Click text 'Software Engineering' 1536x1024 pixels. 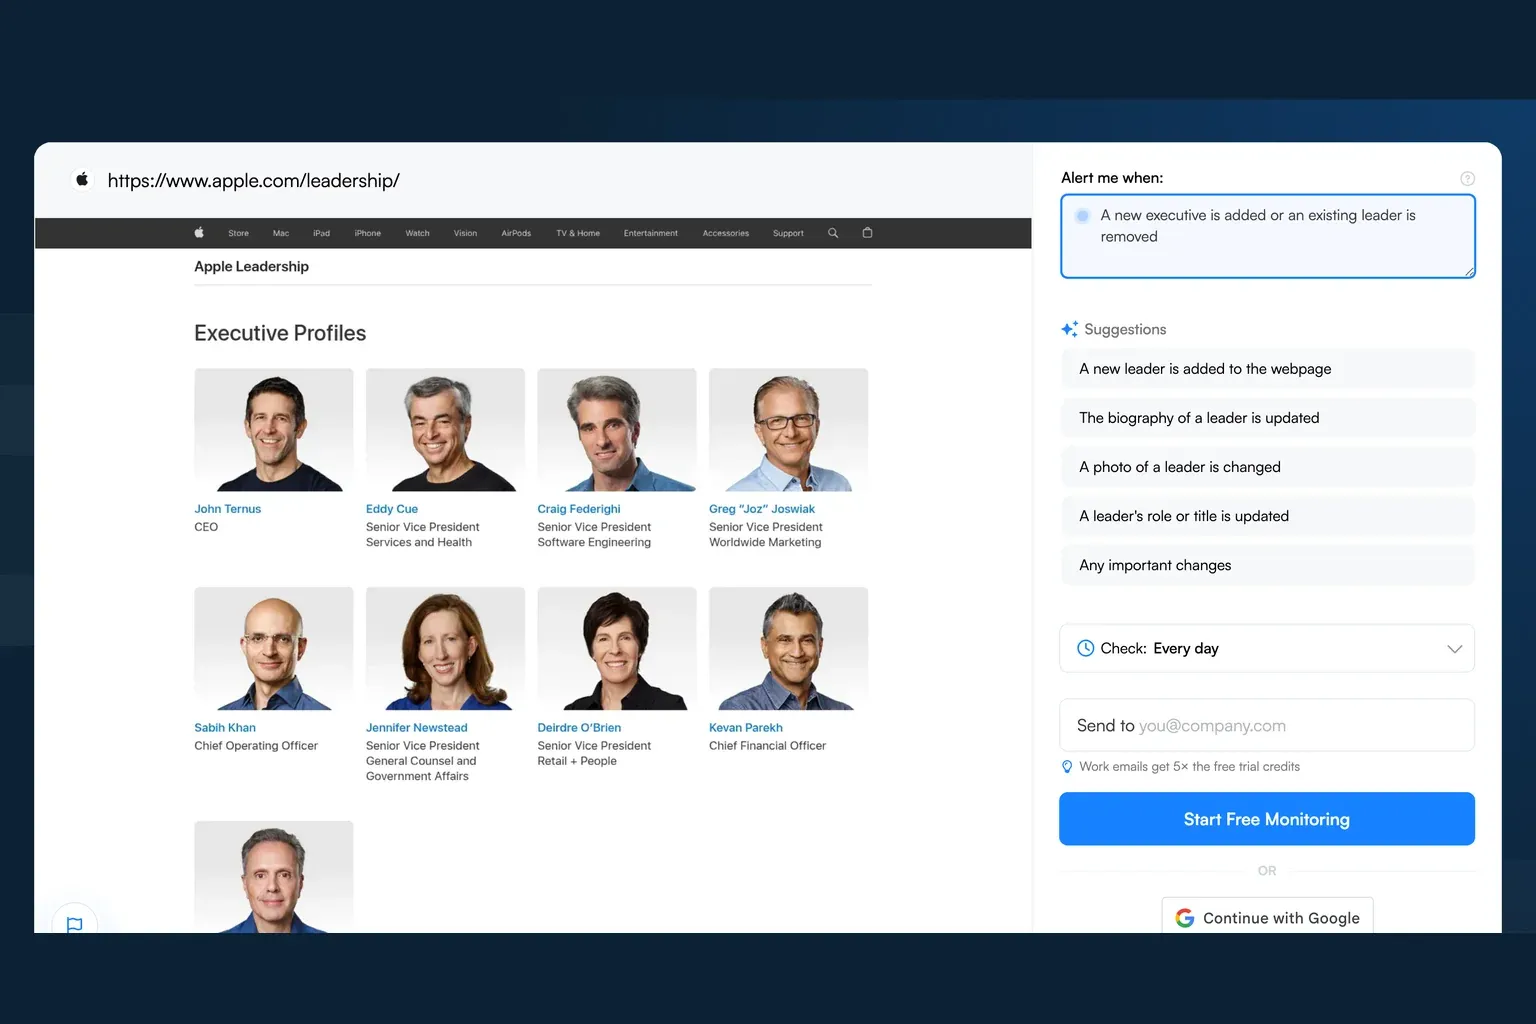tap(594, 542)
